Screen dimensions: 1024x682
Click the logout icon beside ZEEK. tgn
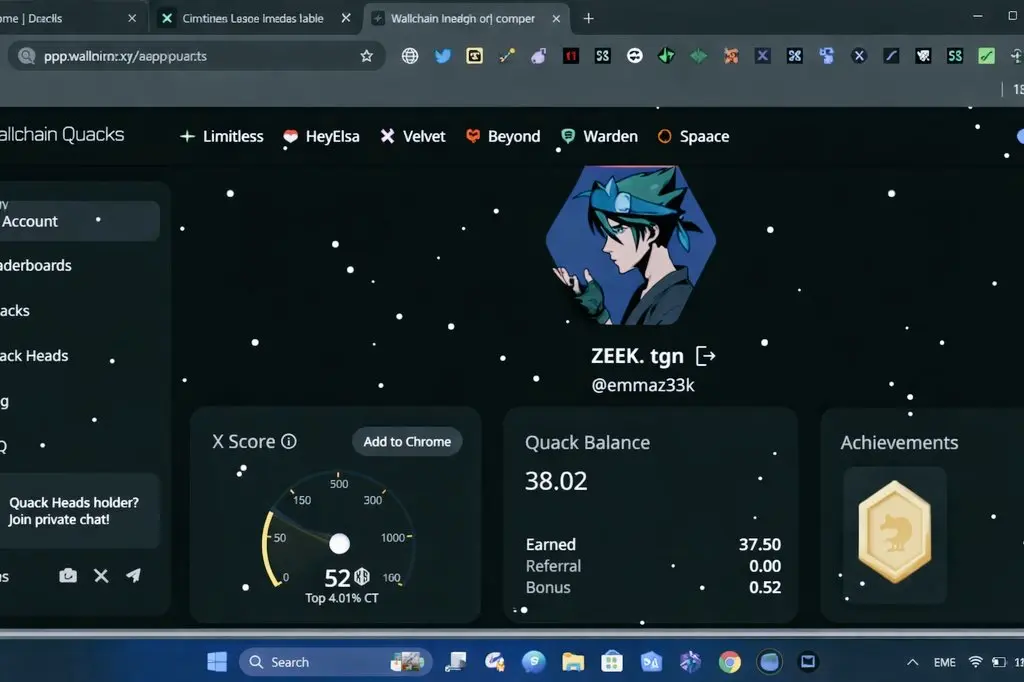(x=705, y=356)
